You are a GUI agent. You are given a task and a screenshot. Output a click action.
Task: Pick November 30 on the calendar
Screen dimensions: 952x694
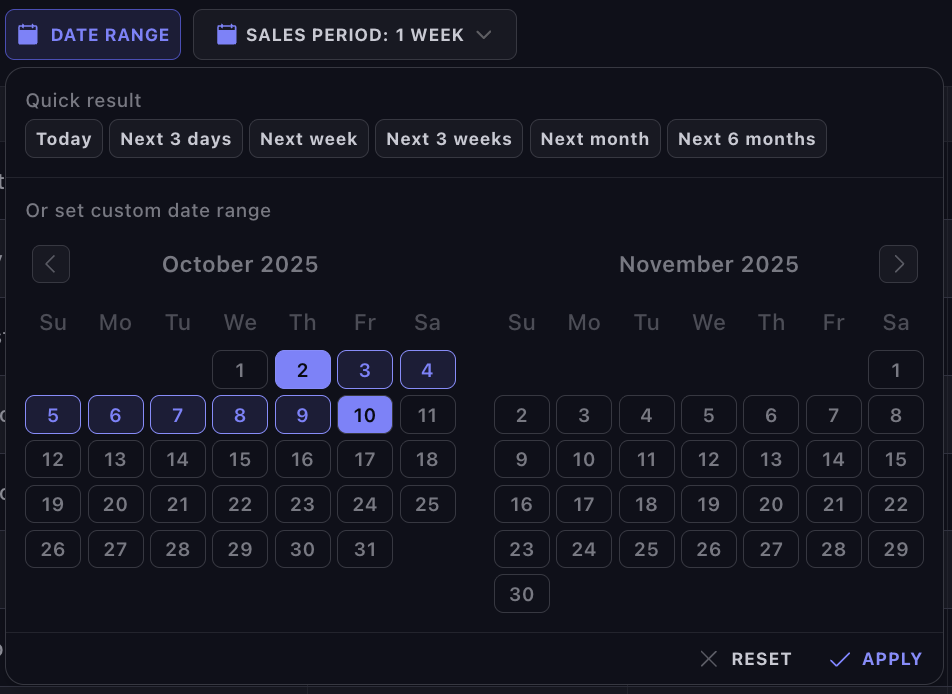coord(522,594)
